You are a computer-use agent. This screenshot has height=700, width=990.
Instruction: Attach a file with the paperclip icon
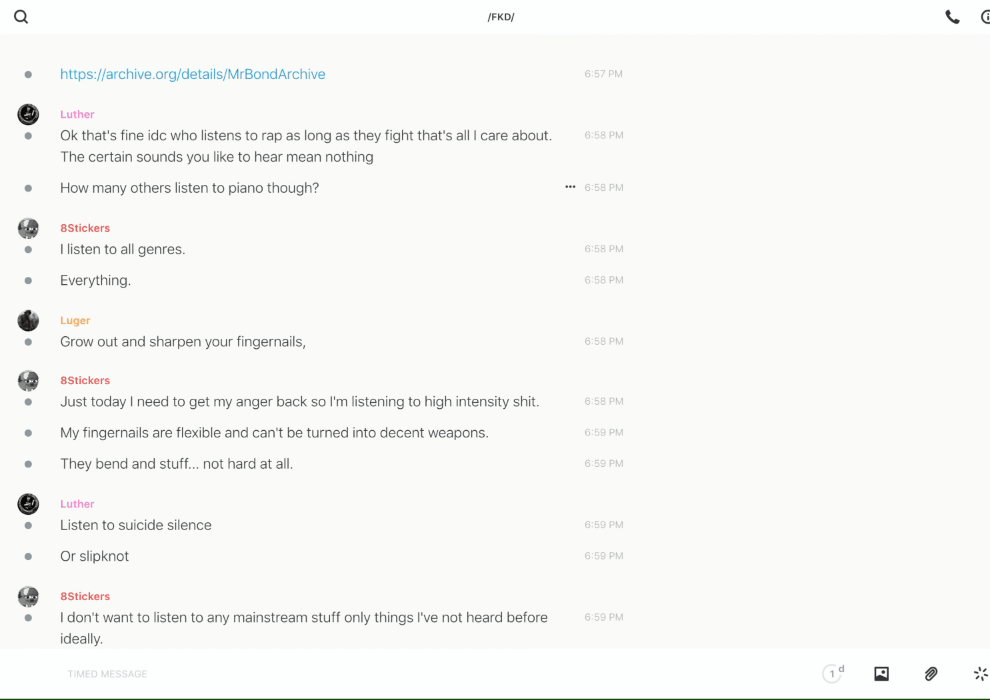coord(931,674)
